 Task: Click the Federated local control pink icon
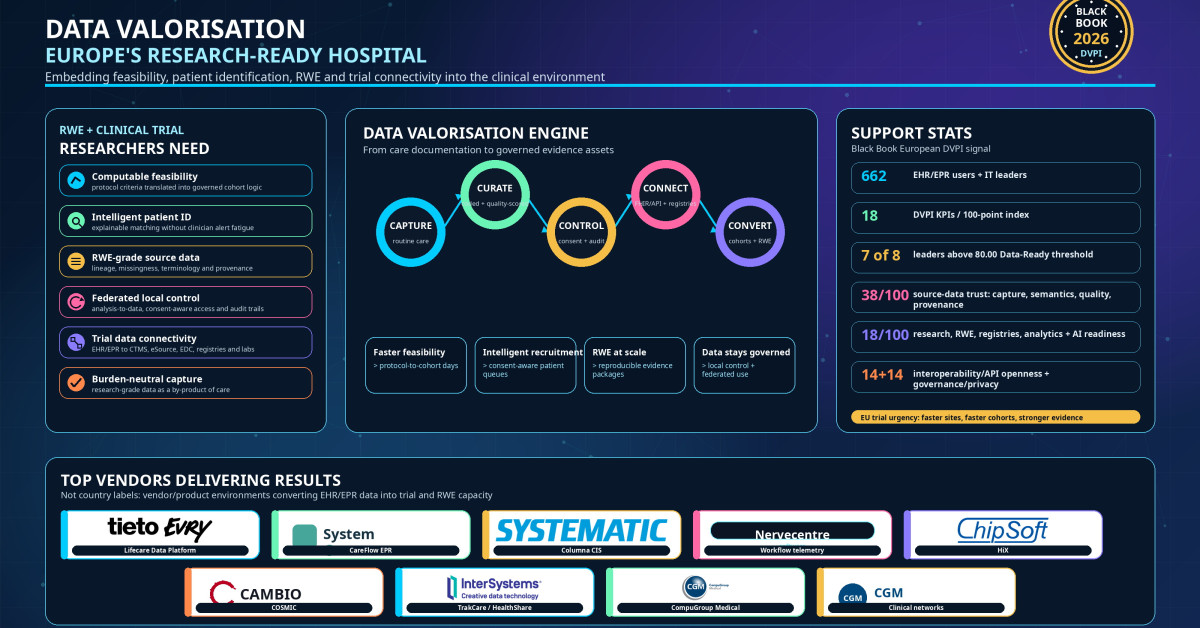(x=76, y=302)
